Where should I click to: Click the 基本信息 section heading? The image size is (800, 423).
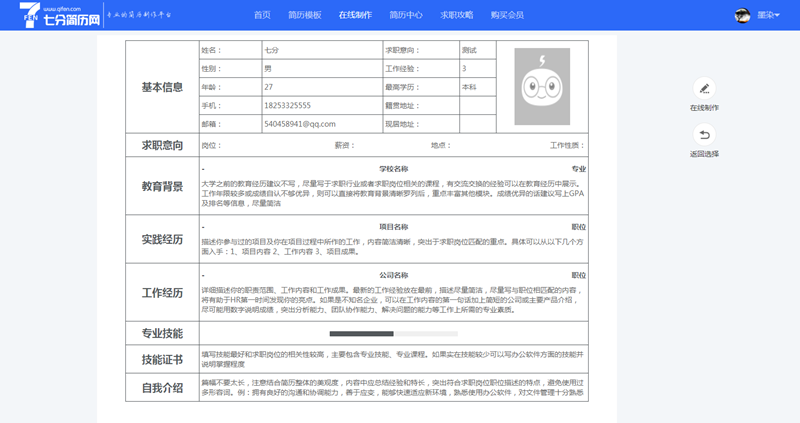pyautogui.click(x=162, y=87)
